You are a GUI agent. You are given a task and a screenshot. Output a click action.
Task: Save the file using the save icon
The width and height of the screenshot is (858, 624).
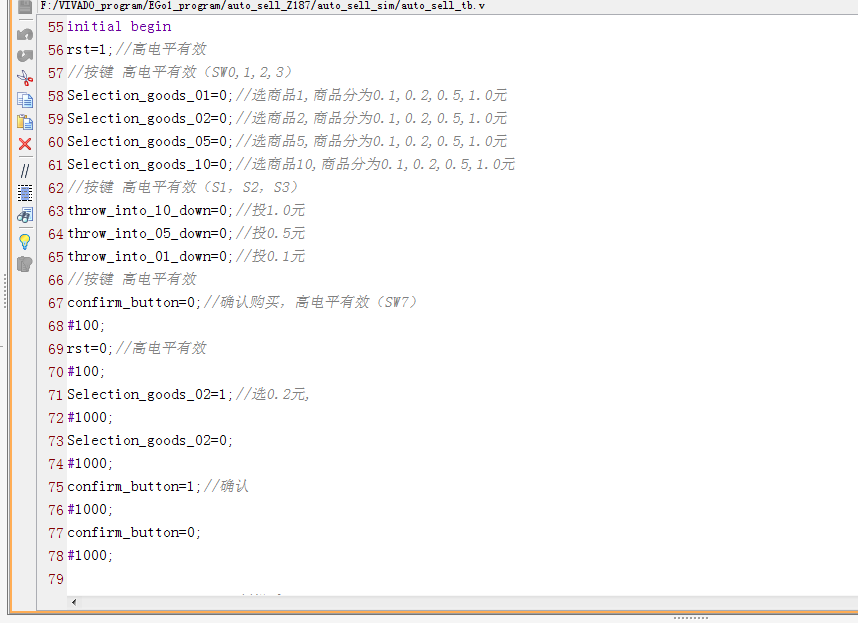coord(24,9)
